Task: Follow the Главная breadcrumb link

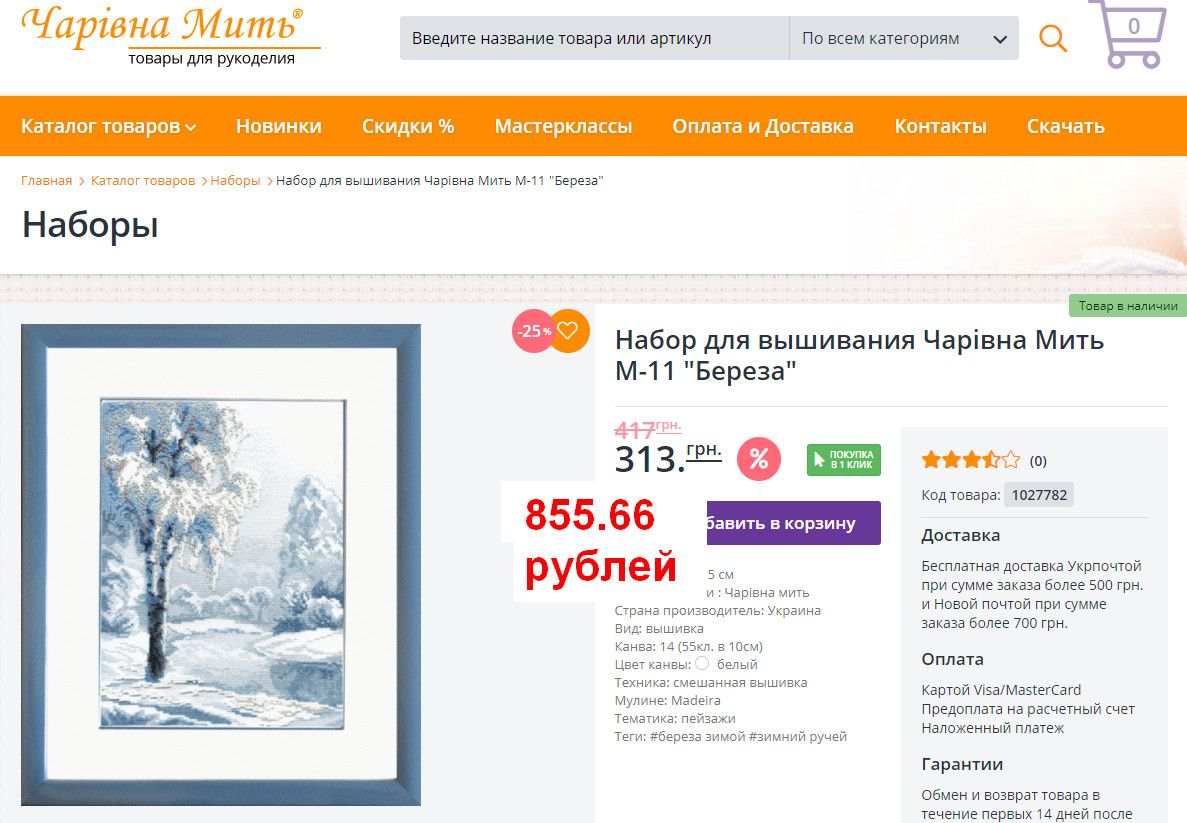Action: 46,180
